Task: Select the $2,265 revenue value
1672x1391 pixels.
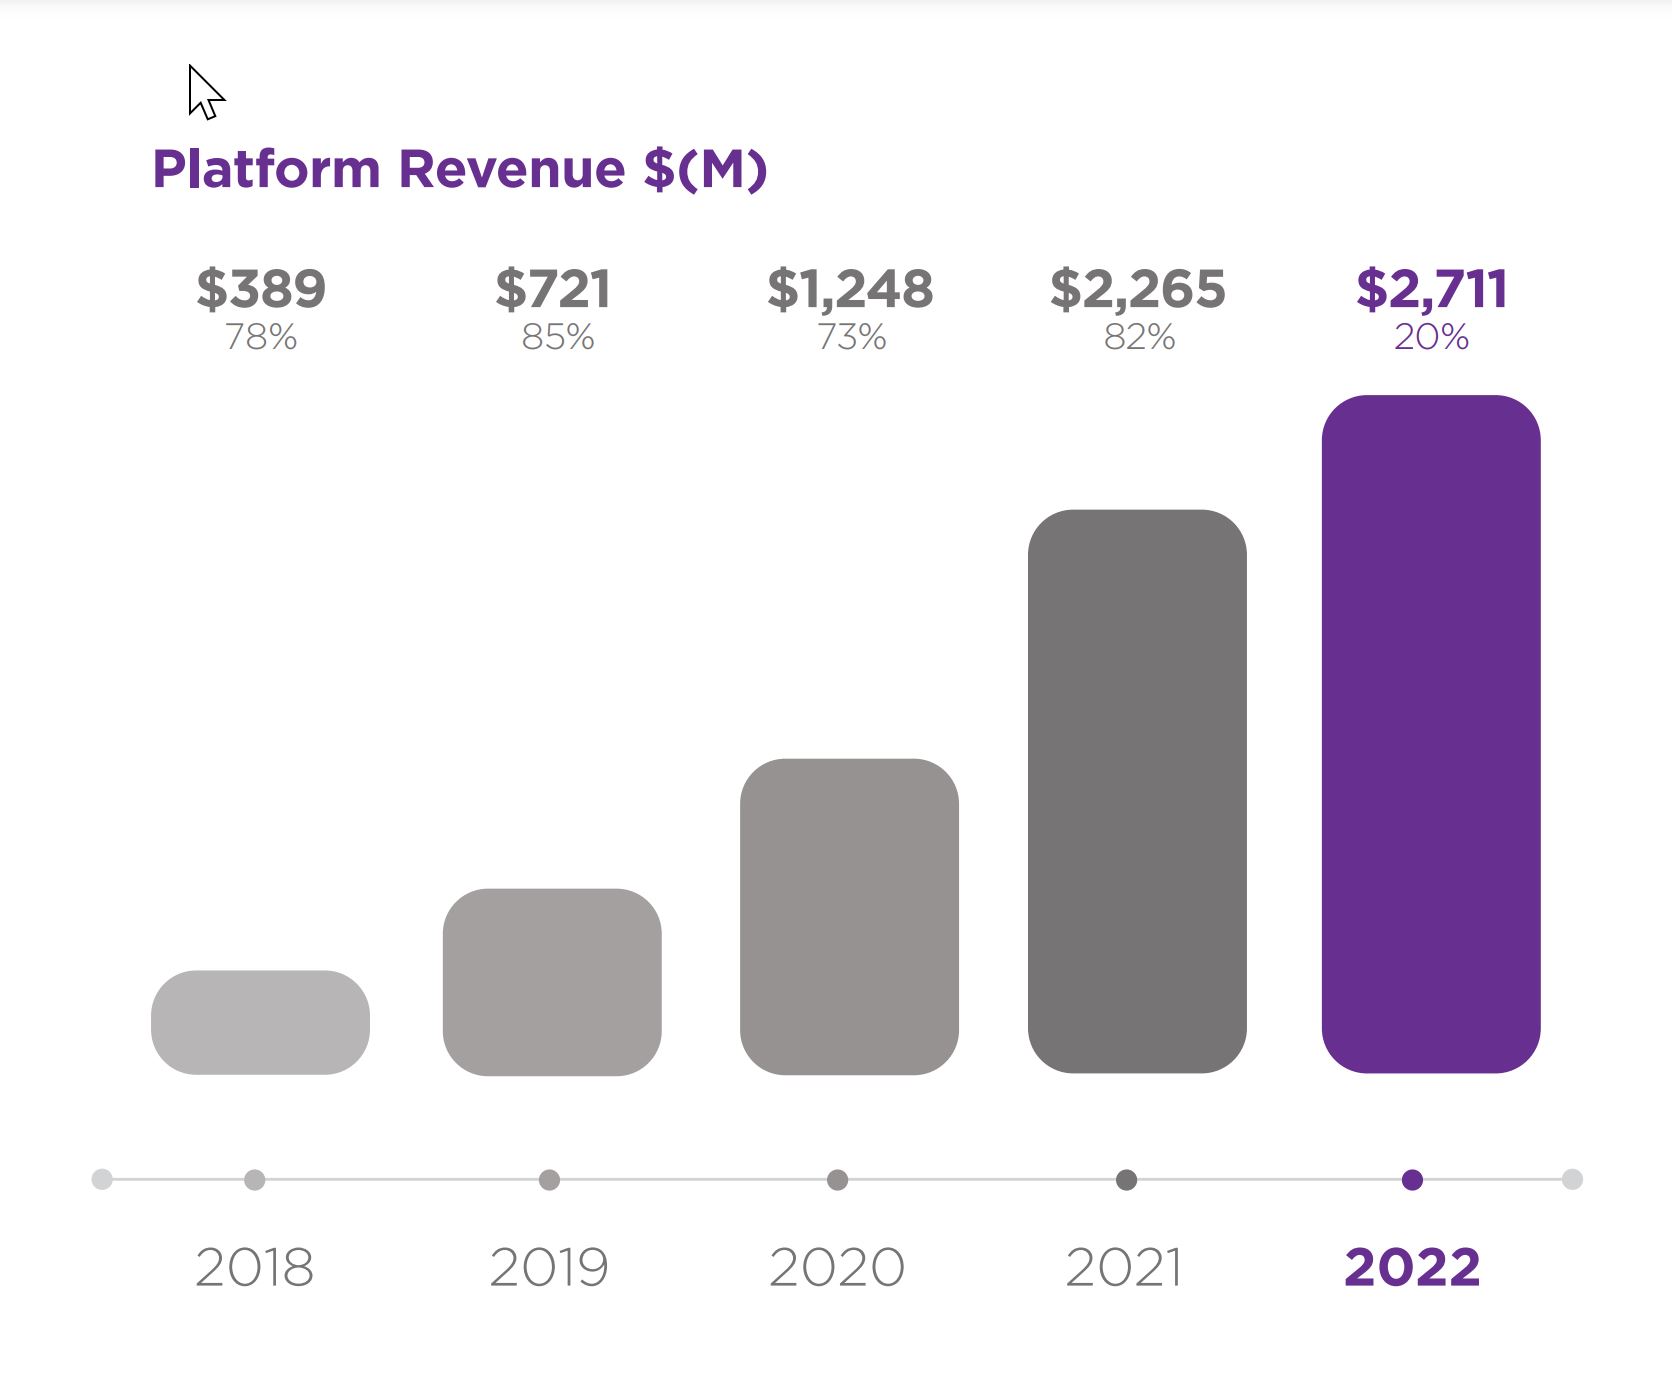Action: point(1138,289)
